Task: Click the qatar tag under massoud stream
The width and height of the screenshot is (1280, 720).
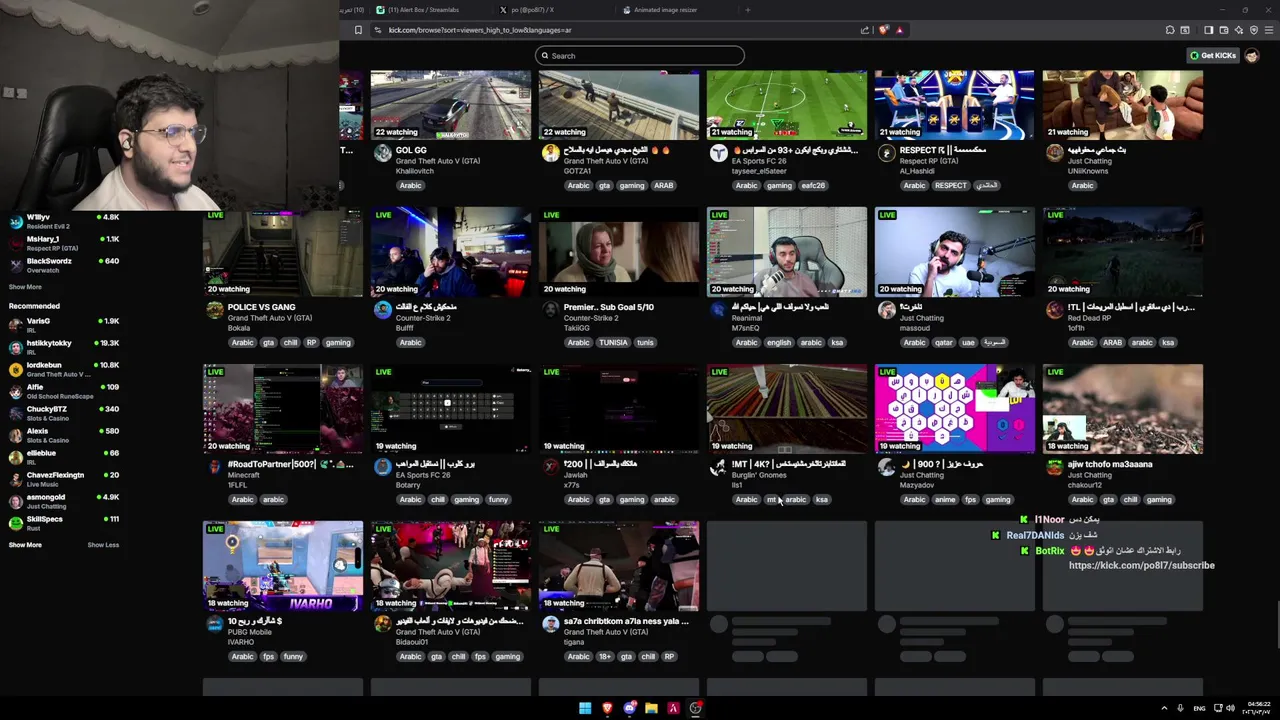Action: [x=945, y=343]
